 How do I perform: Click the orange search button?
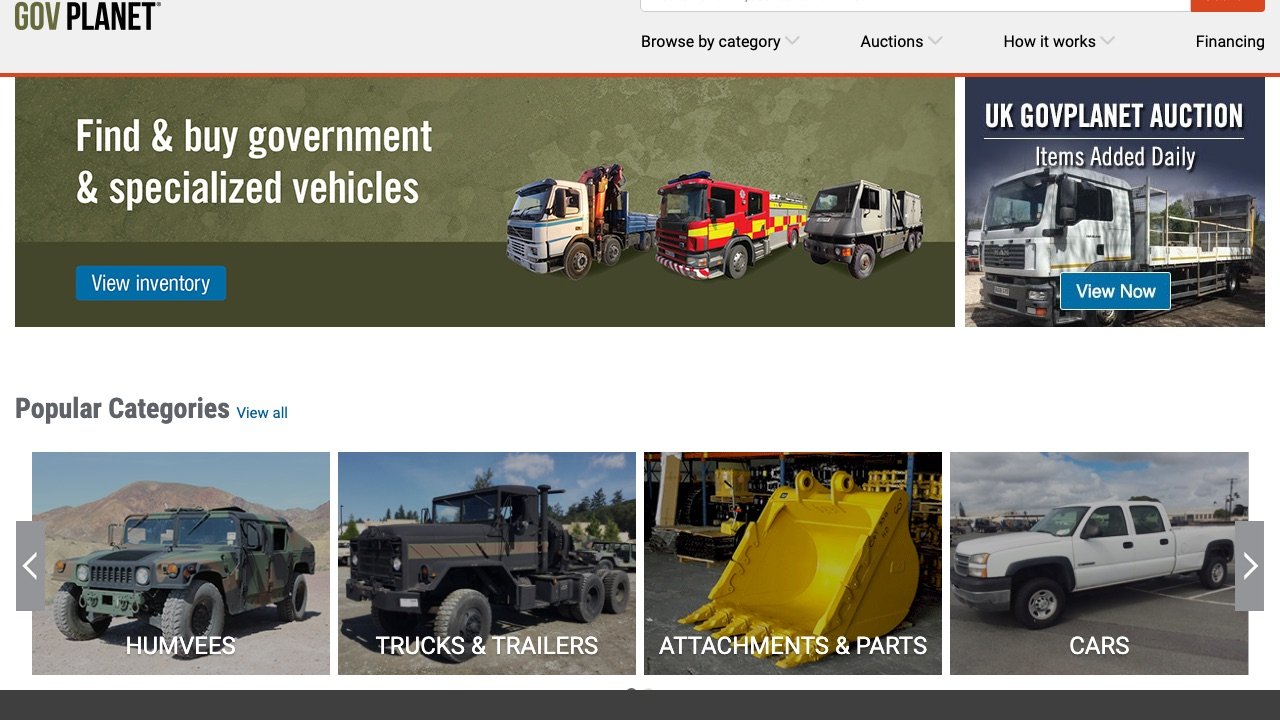[1227, 4]
